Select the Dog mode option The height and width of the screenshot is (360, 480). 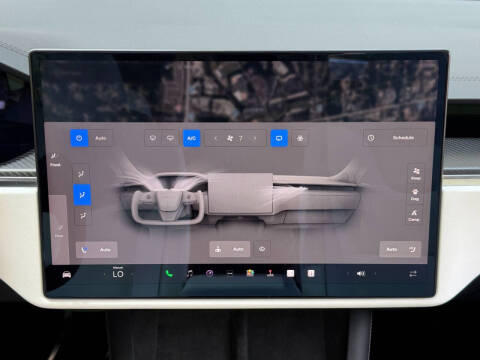click(415, 194)
